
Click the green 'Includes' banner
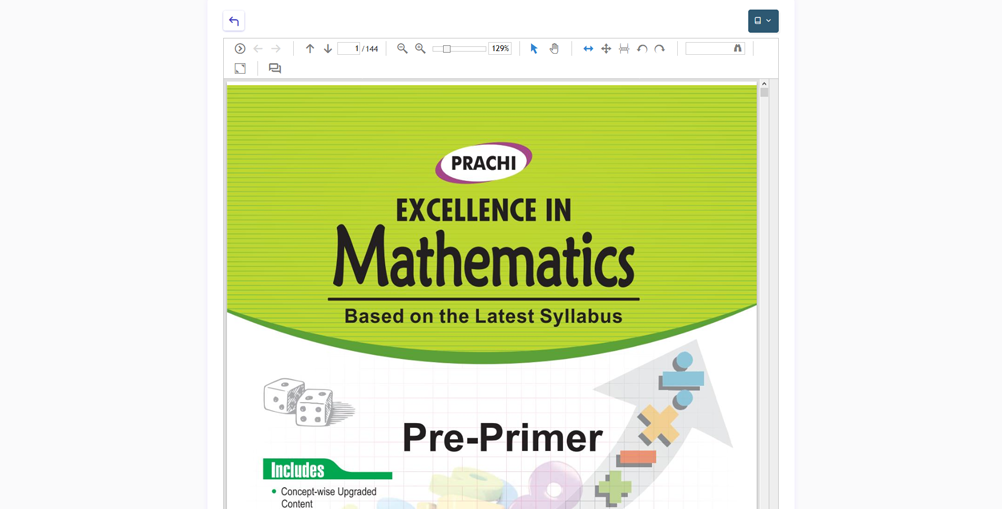click(x=327, y=469)
